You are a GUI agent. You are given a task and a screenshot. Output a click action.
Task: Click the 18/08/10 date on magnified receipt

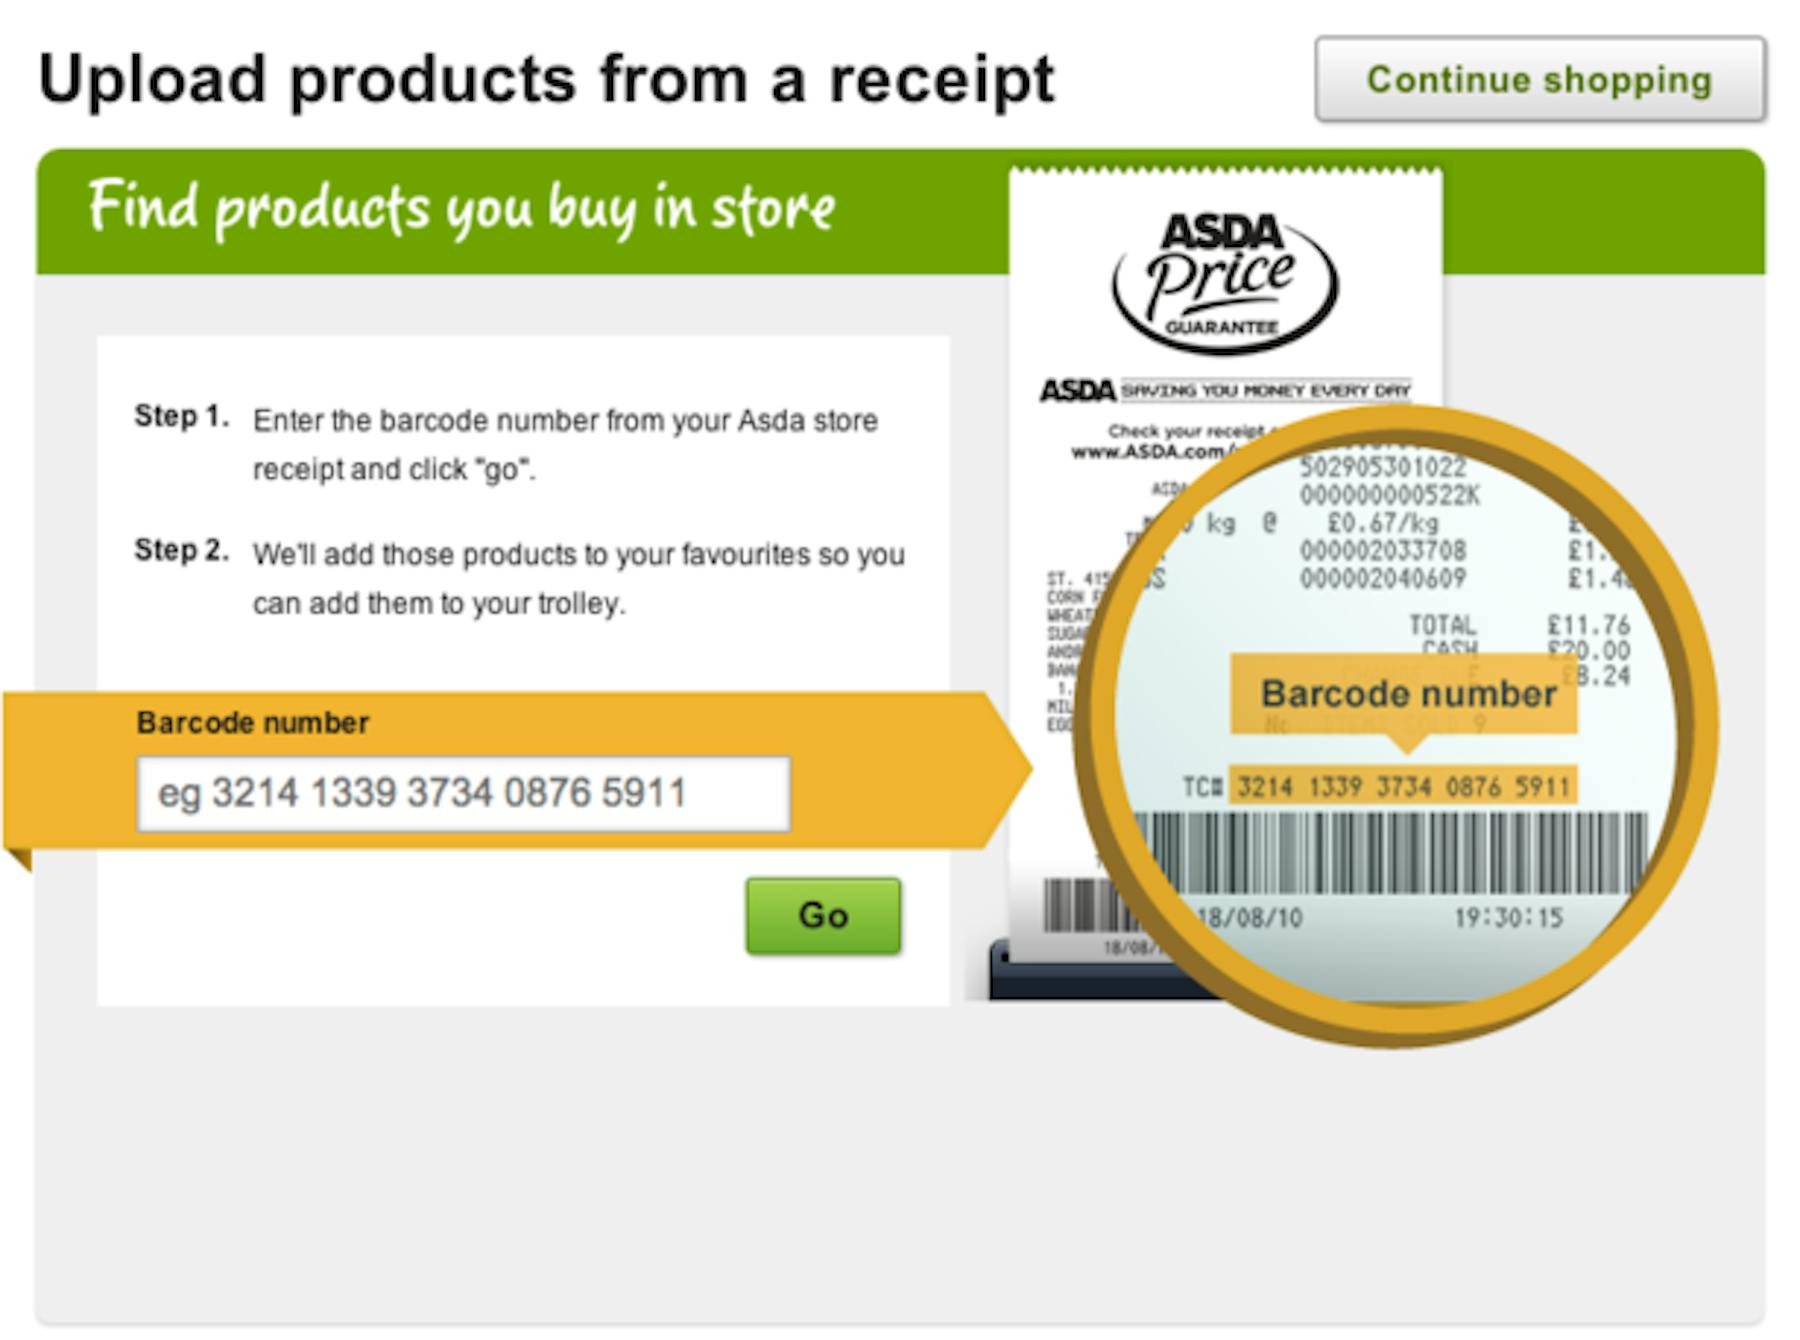(x=1249, y=918)
